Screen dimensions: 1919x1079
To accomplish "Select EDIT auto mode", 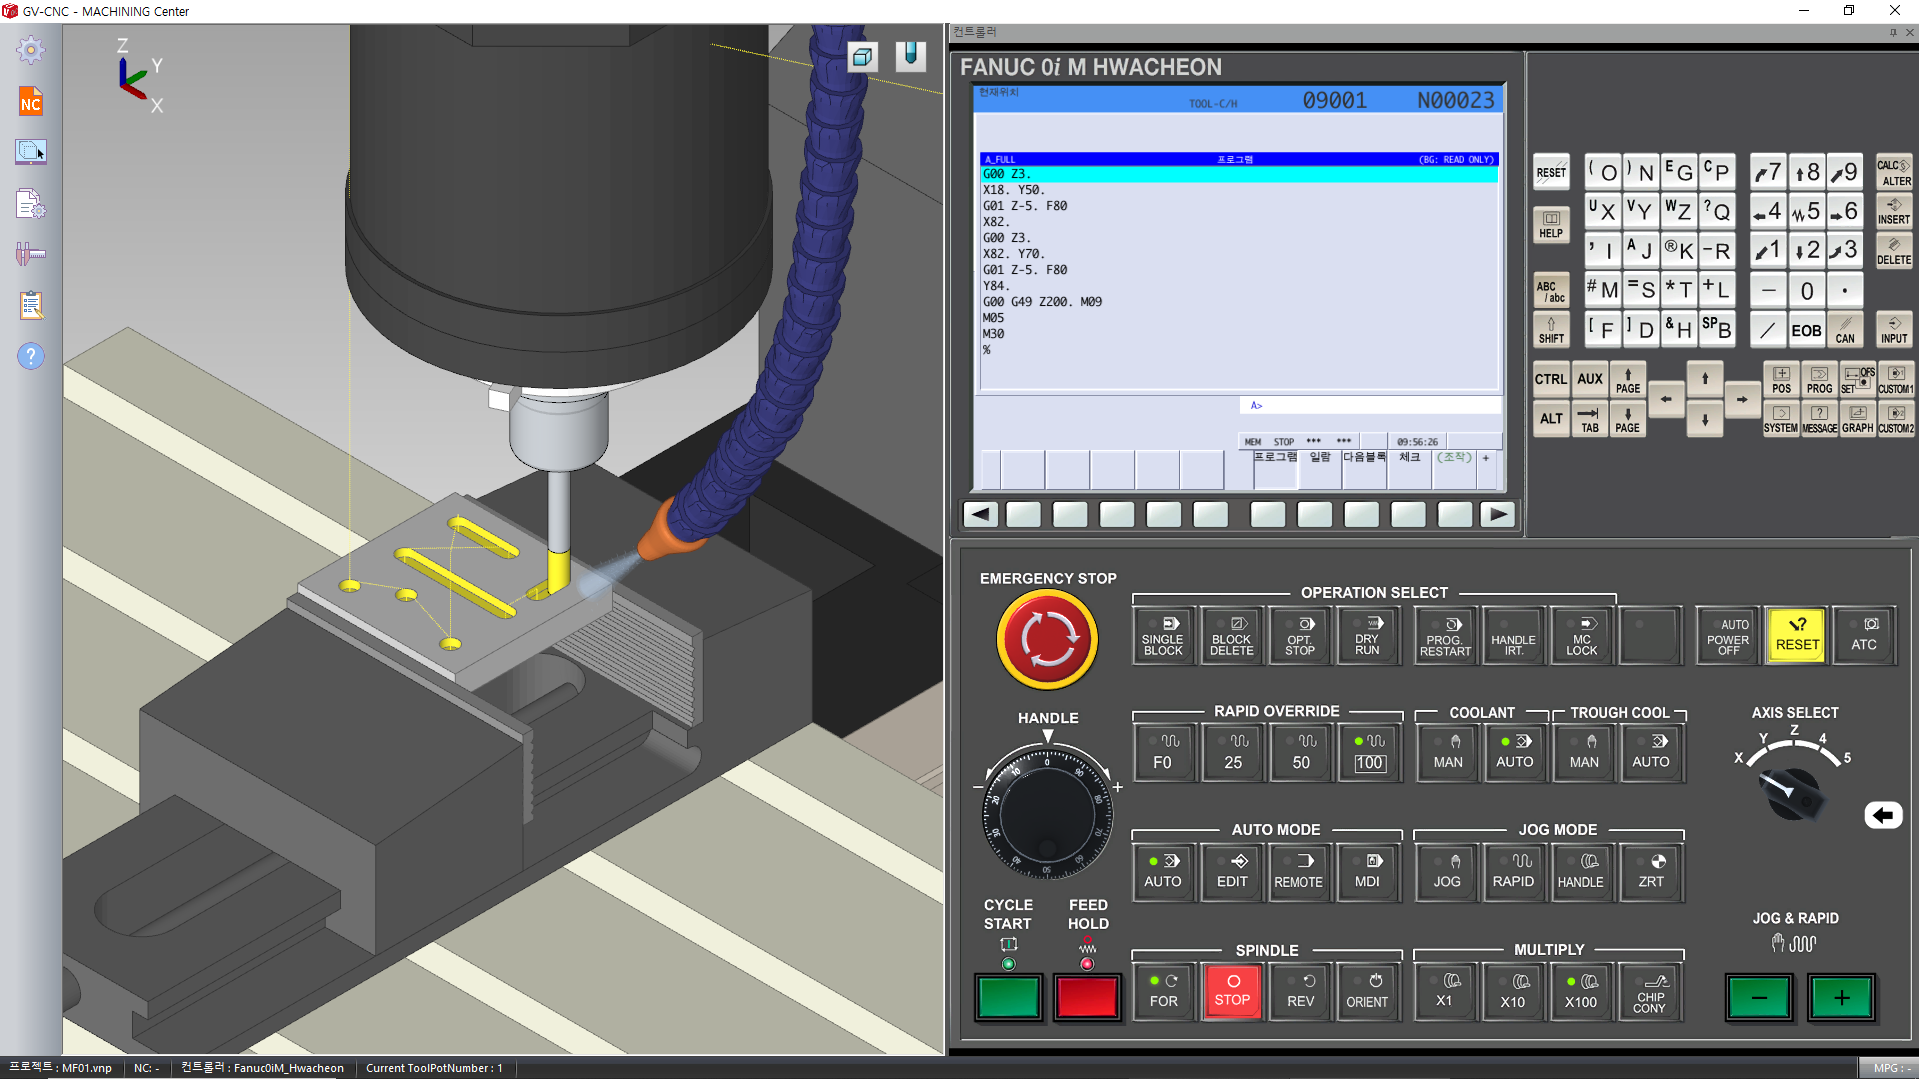I will click(x=1232, y=872).
